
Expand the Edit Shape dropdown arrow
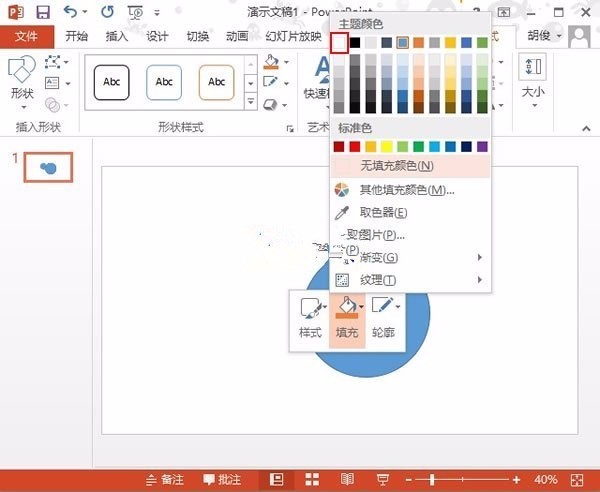(66, 62)
